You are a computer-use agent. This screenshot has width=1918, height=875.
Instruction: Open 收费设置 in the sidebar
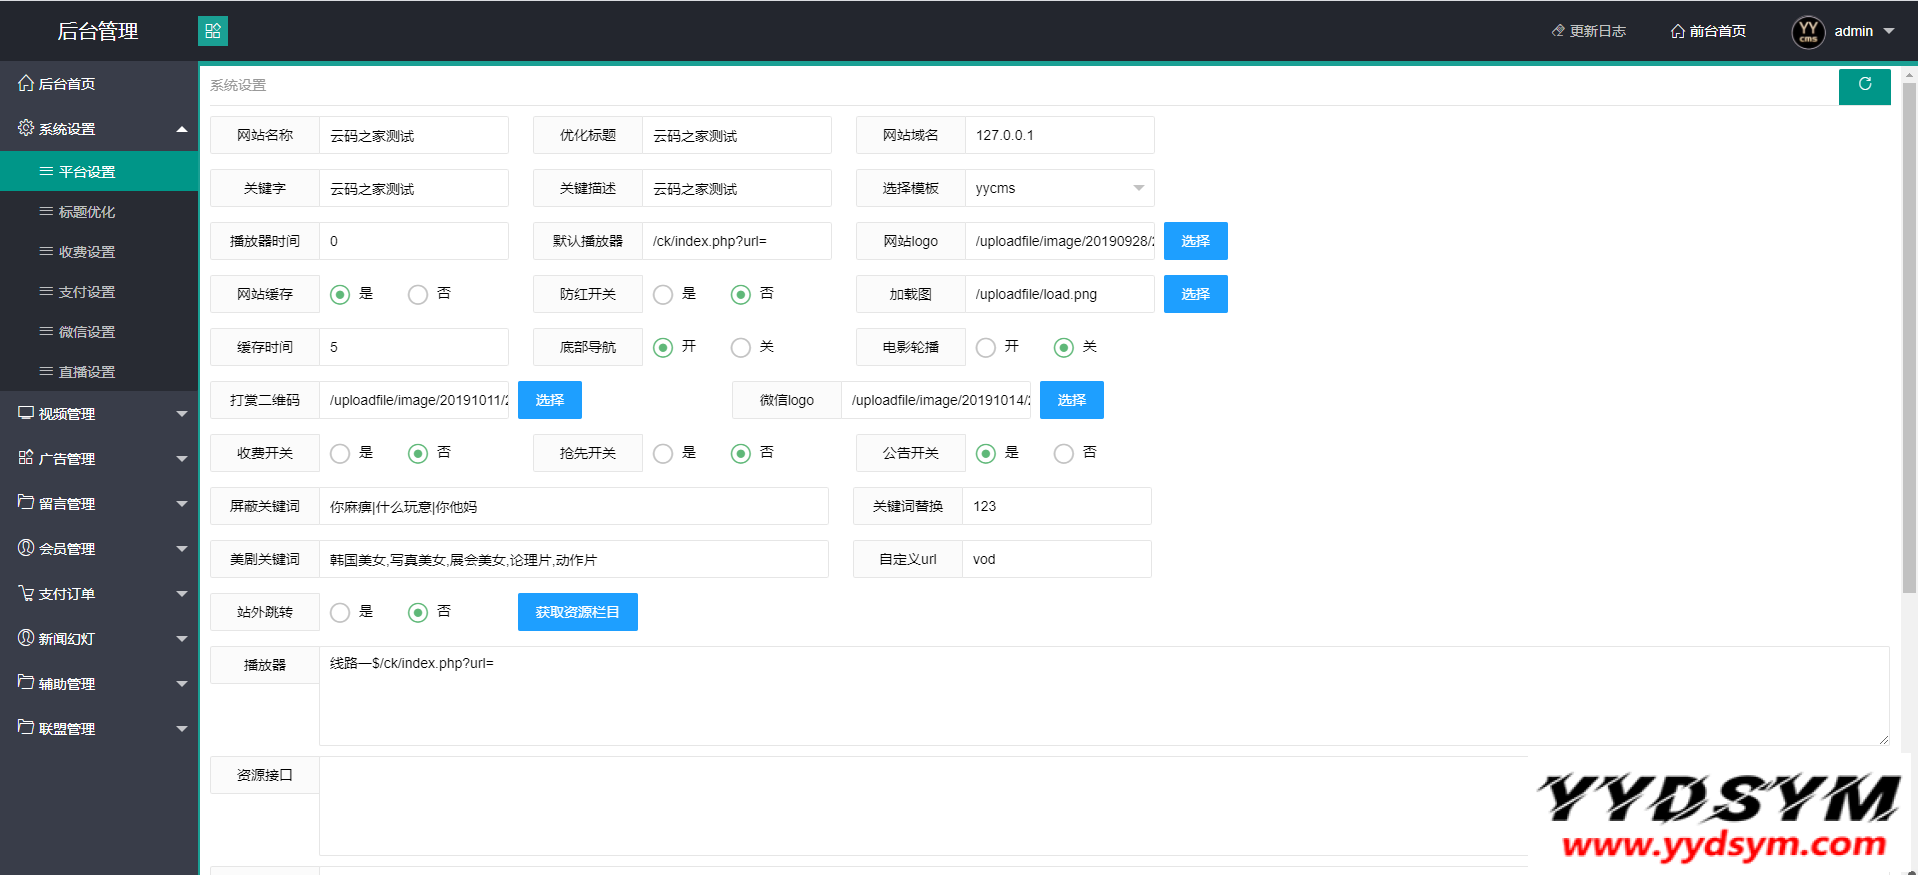87,252
